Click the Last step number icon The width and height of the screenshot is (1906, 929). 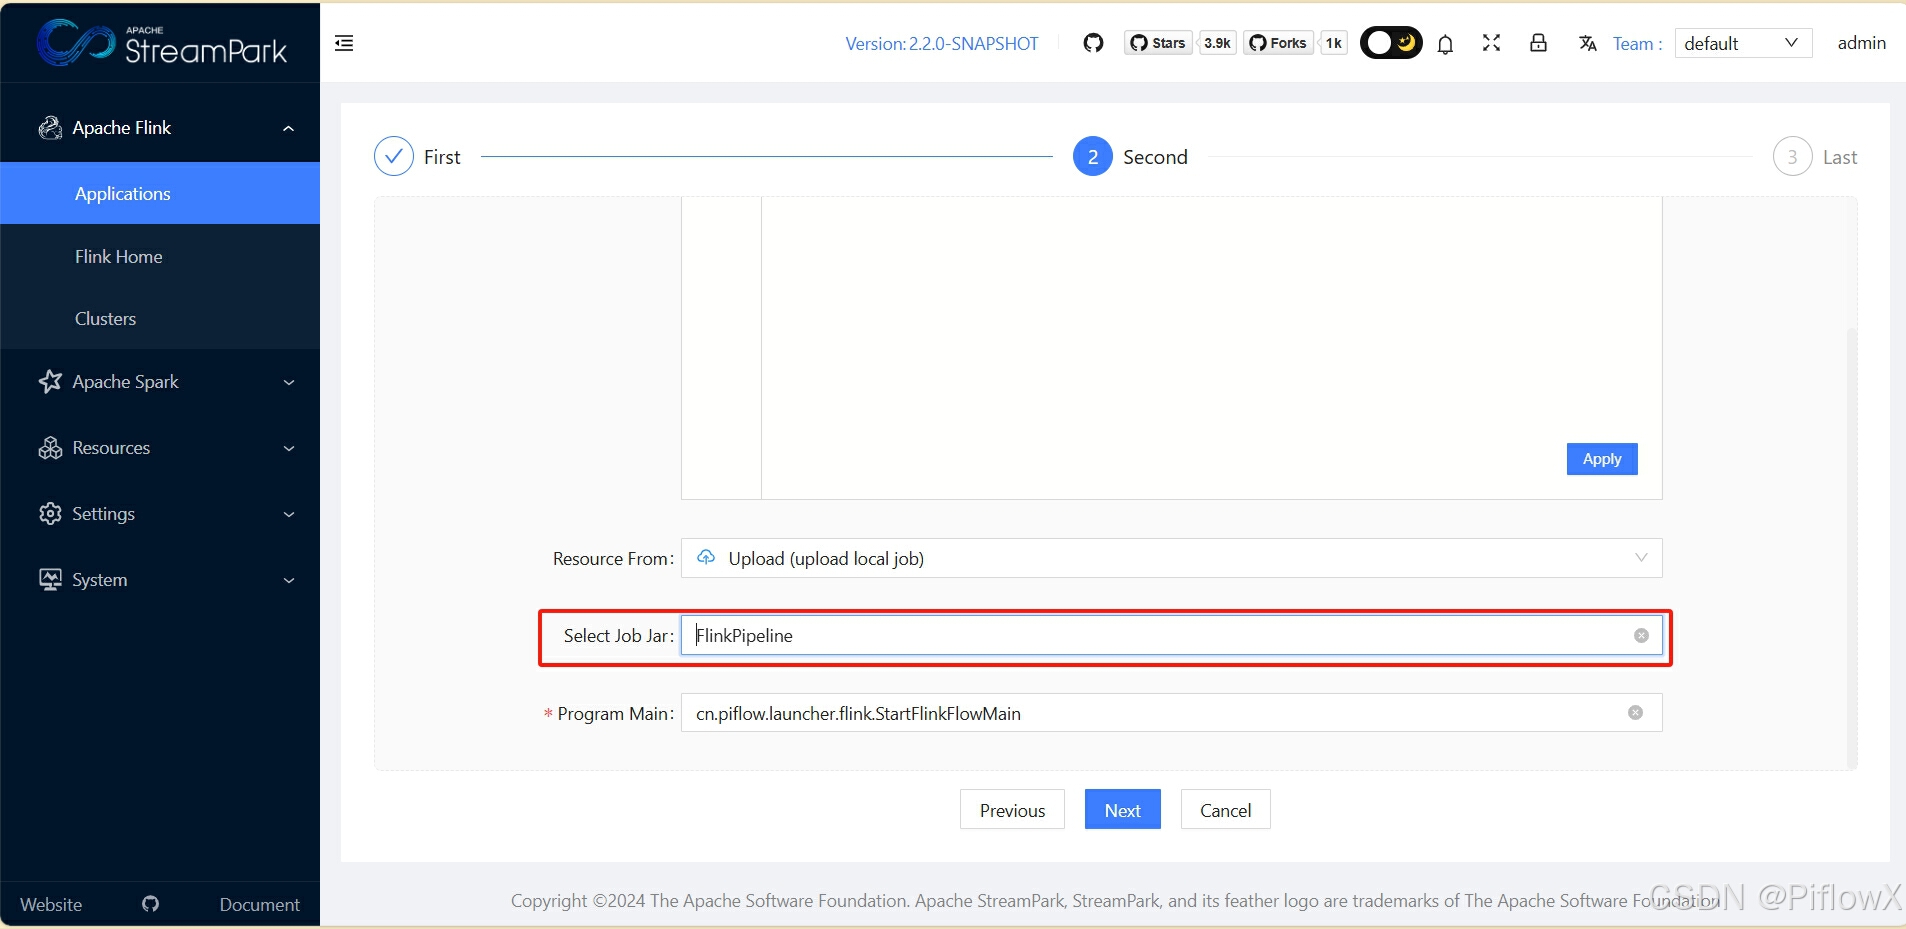click(1792, 157)
